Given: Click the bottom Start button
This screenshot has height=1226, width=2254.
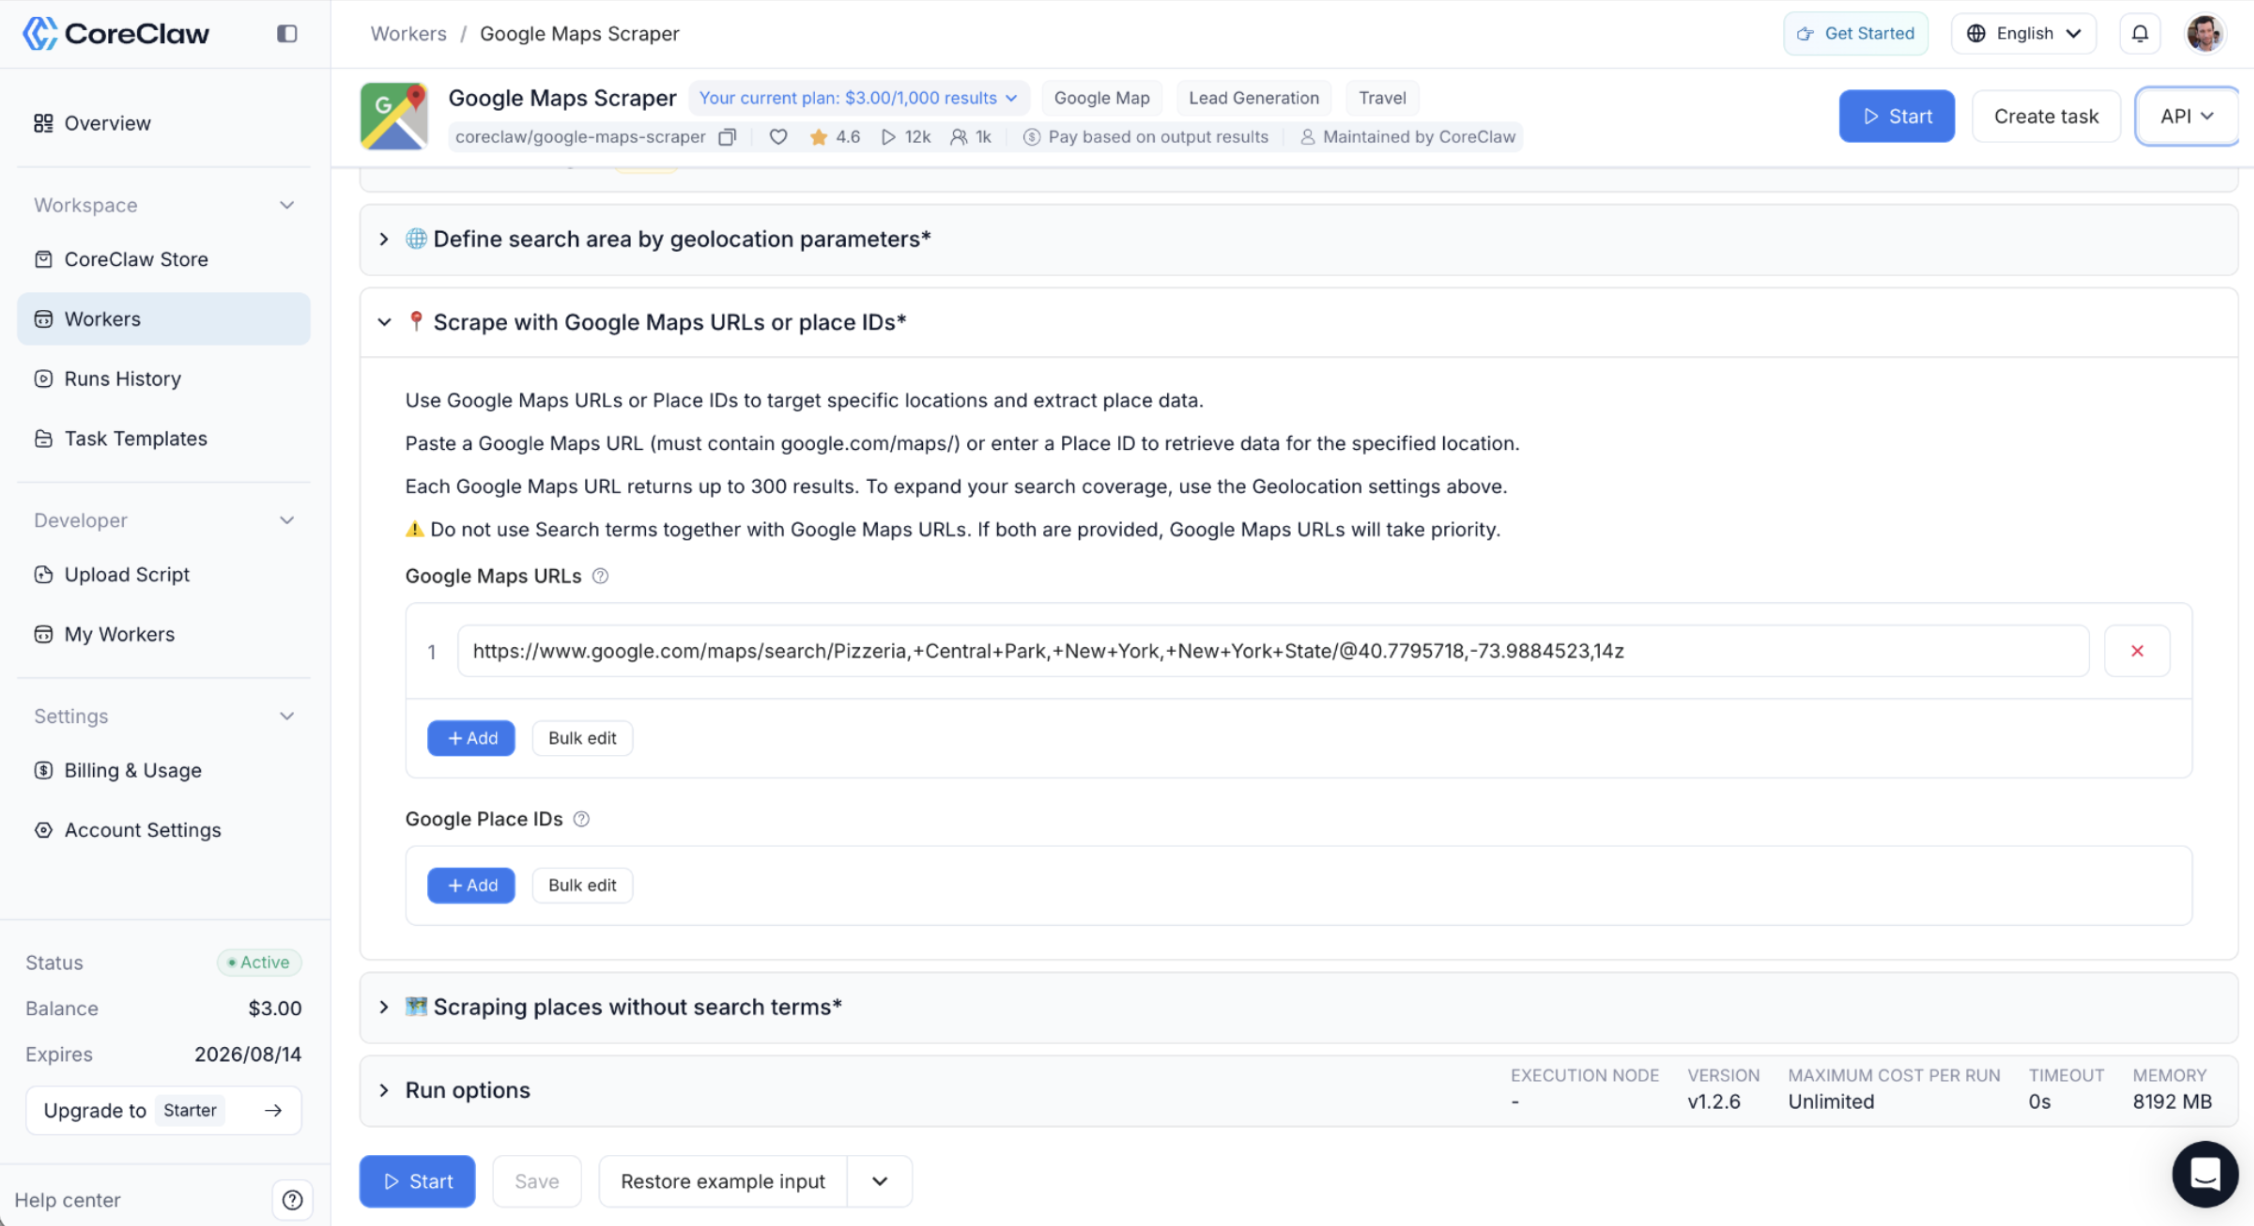Looking at the screenshot, I should coord(417,1181).
